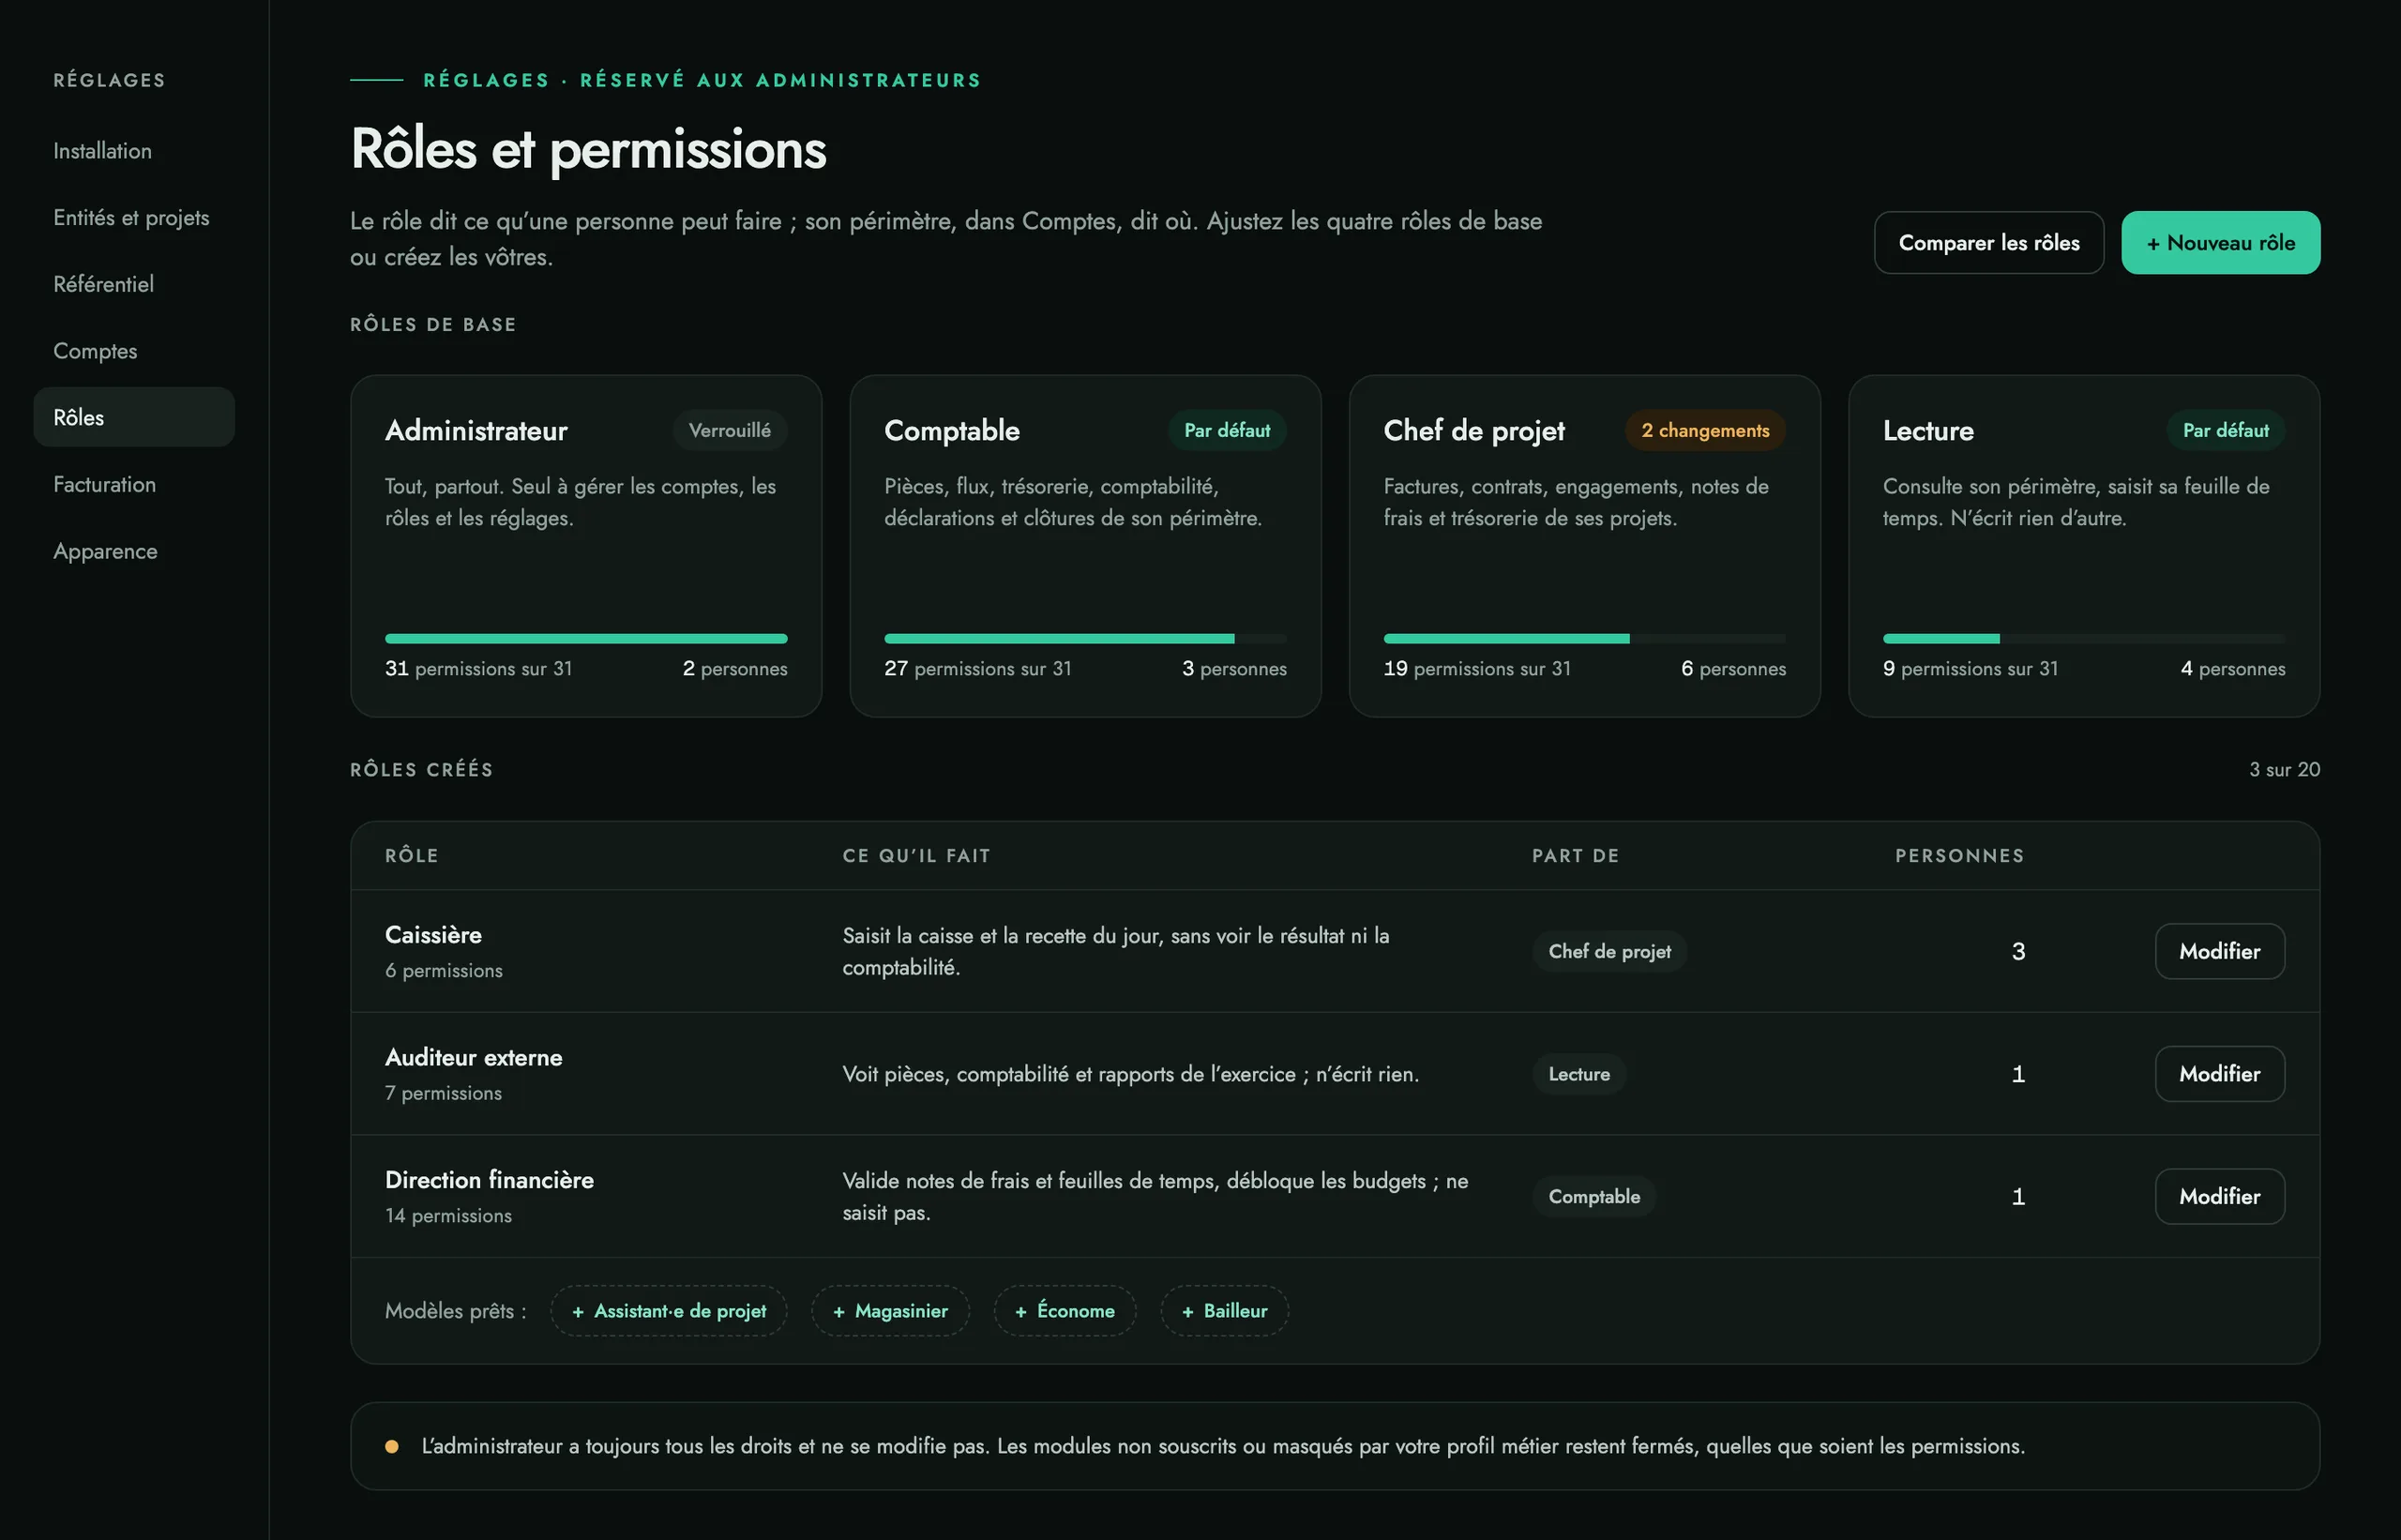Click '14 permissions' under Direction financière
This screenshot has height=1540, width=2401.
[448, 1216]
